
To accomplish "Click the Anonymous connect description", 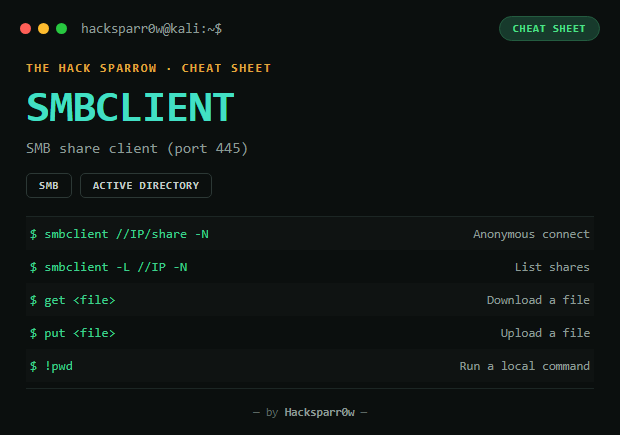I will point(531,234).
